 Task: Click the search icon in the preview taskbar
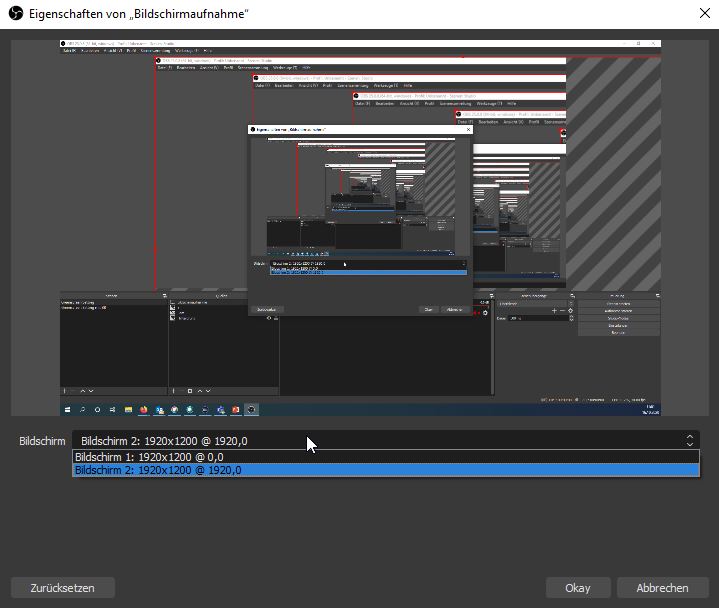click(x=82, y=409)
